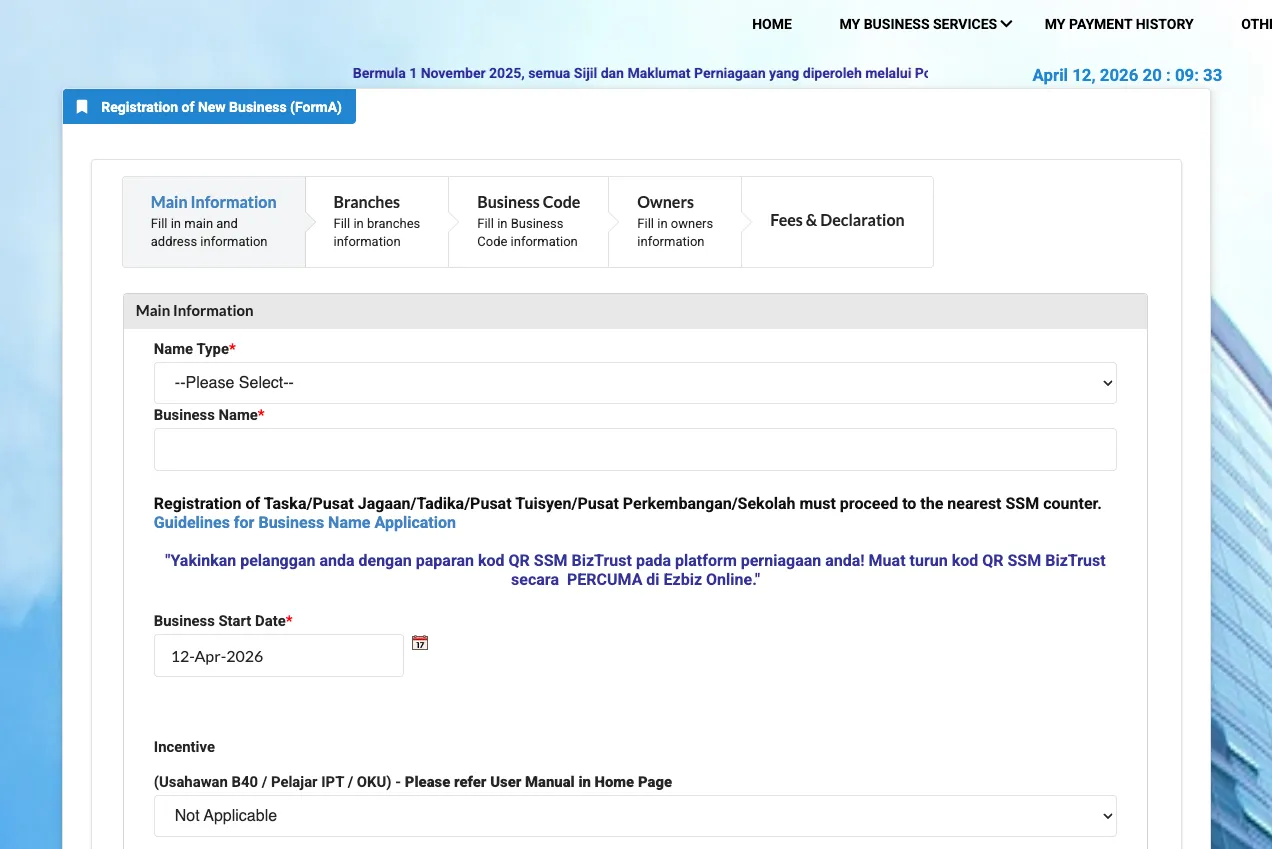Click the partially visible OTH menu item
This screenshot has height=849, width=1272.
click(1255, 24)
